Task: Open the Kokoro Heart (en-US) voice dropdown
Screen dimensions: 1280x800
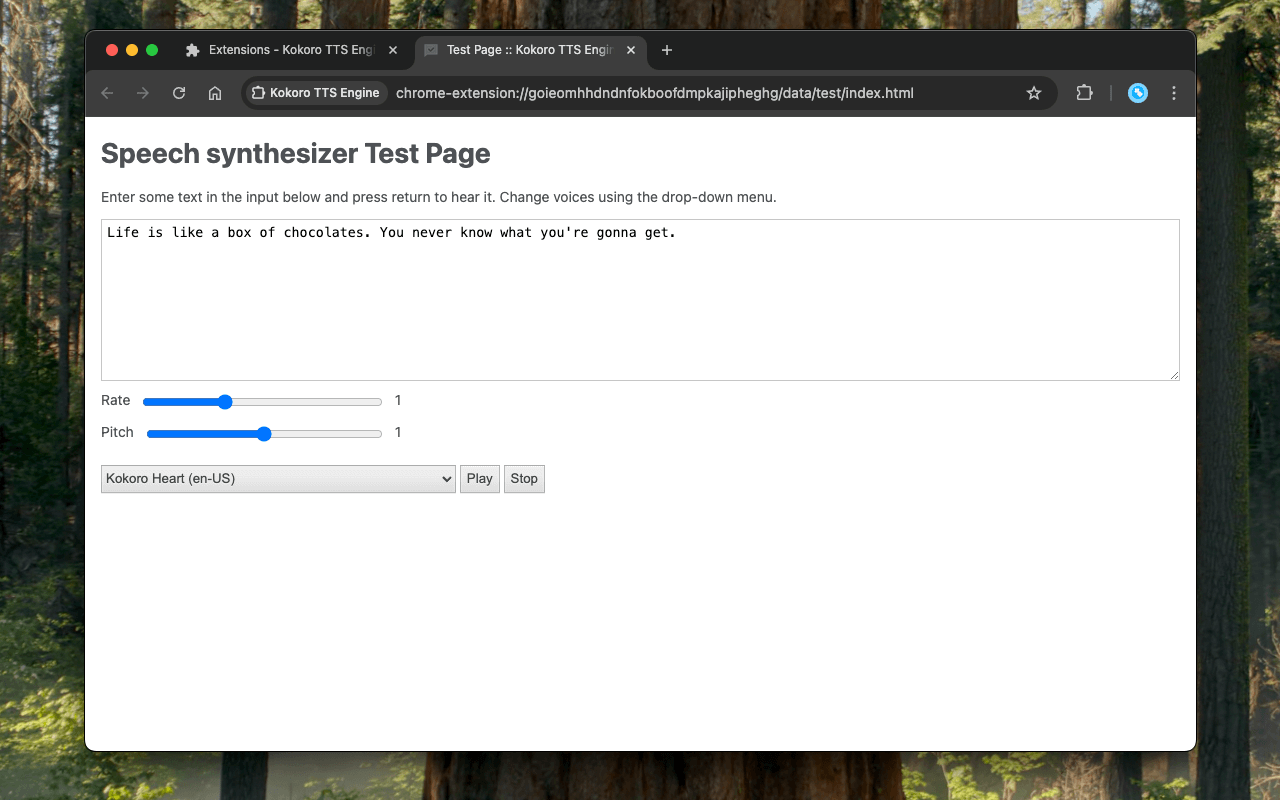Action: coord(278,479)
